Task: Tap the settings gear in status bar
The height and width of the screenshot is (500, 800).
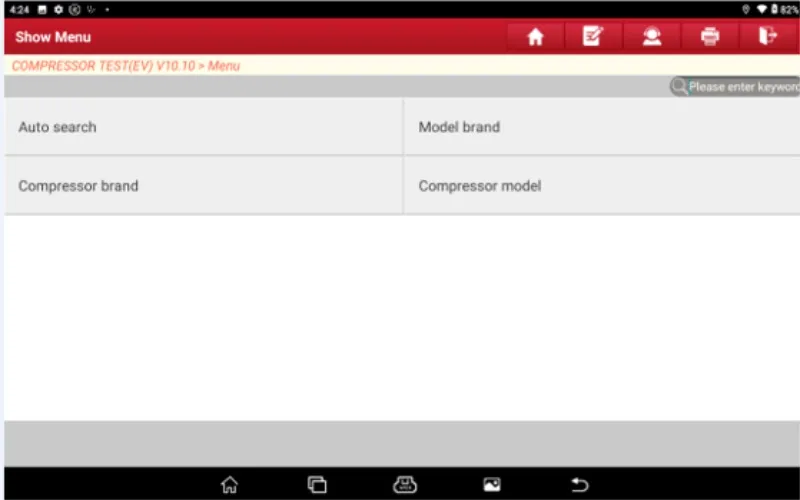Action: click(59, 9)
